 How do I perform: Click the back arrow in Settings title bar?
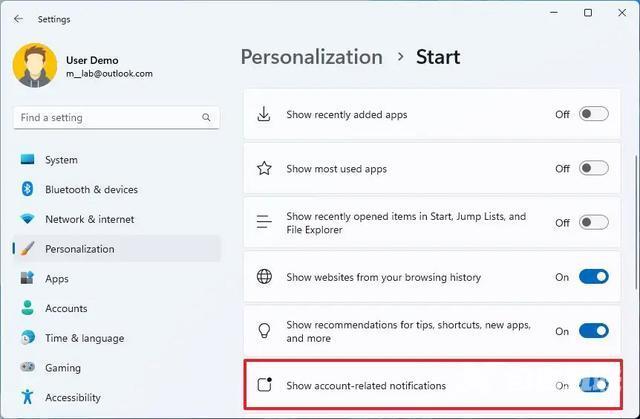[x=18, y=18]
